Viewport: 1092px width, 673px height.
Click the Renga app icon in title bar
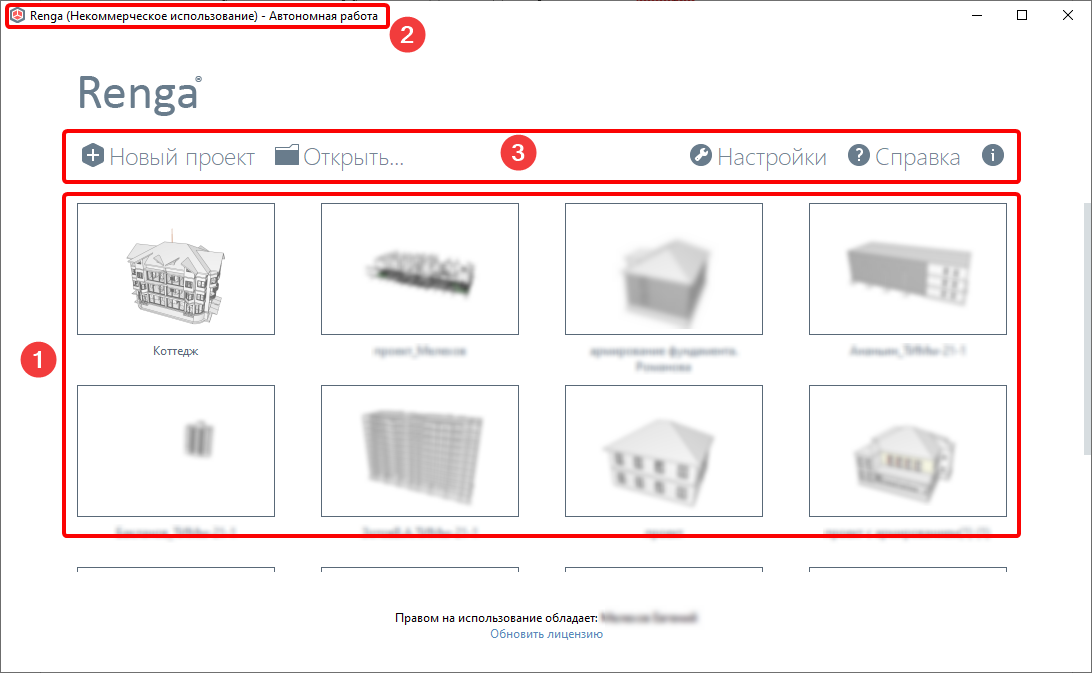(17, 15)
